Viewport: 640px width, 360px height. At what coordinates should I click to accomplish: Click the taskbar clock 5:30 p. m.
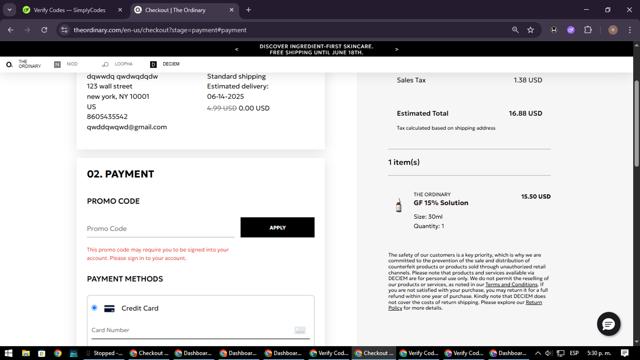coord(599,353)
